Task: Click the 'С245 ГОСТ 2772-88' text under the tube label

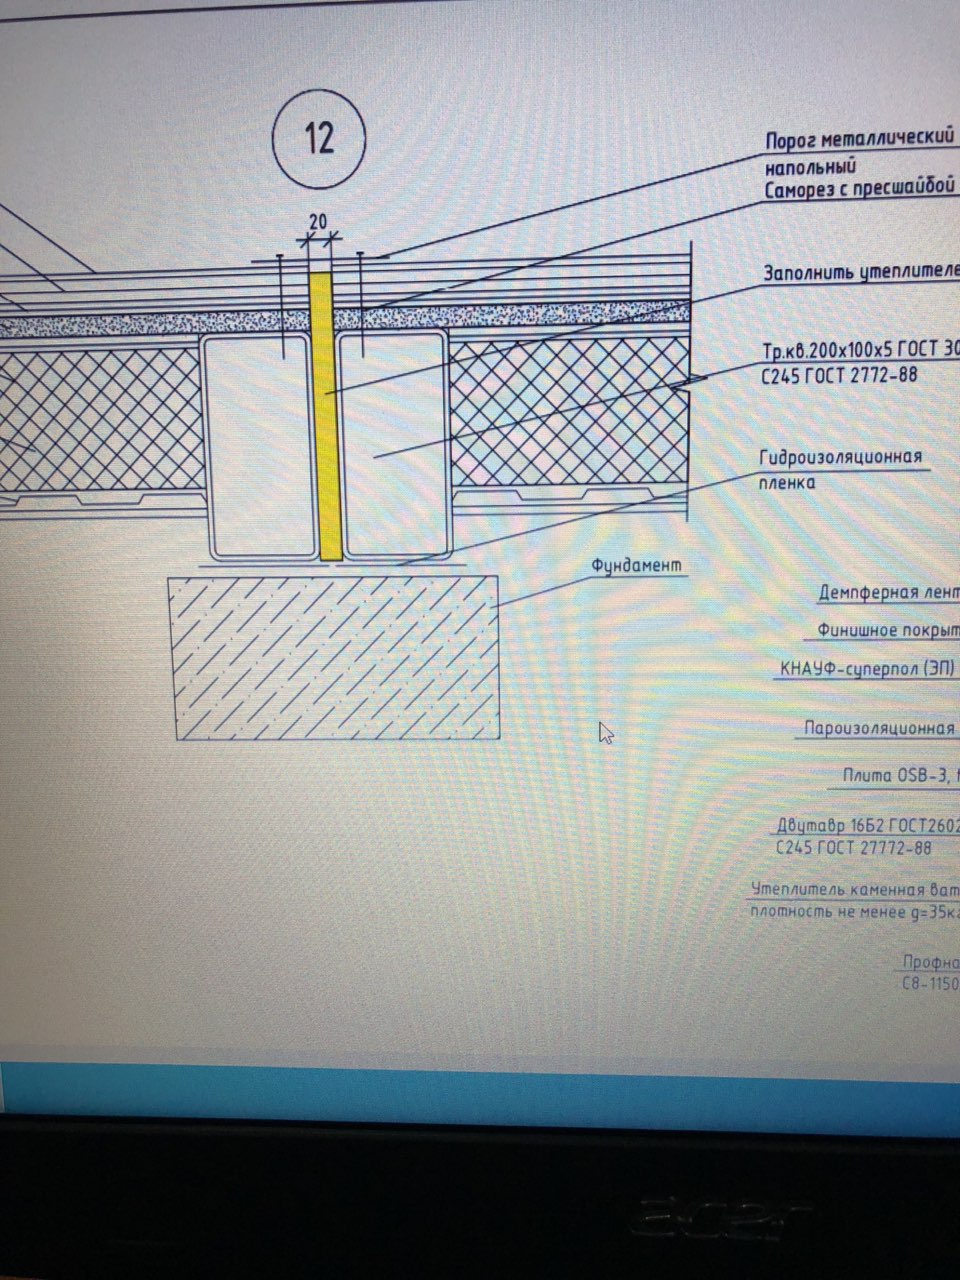Action: point(840,376)
